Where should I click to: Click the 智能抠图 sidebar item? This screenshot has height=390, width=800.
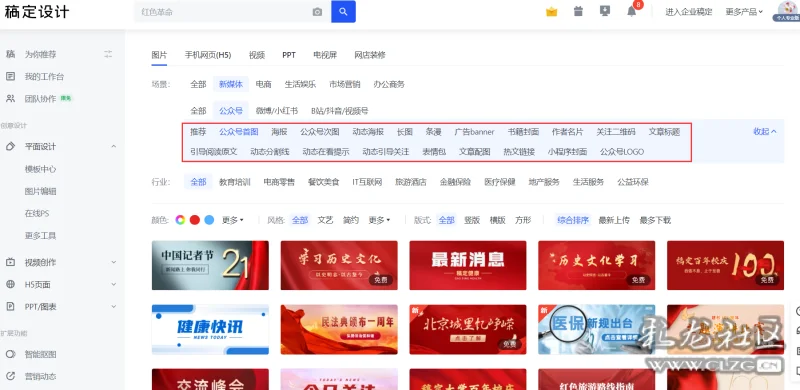click(x=40, y=354)
